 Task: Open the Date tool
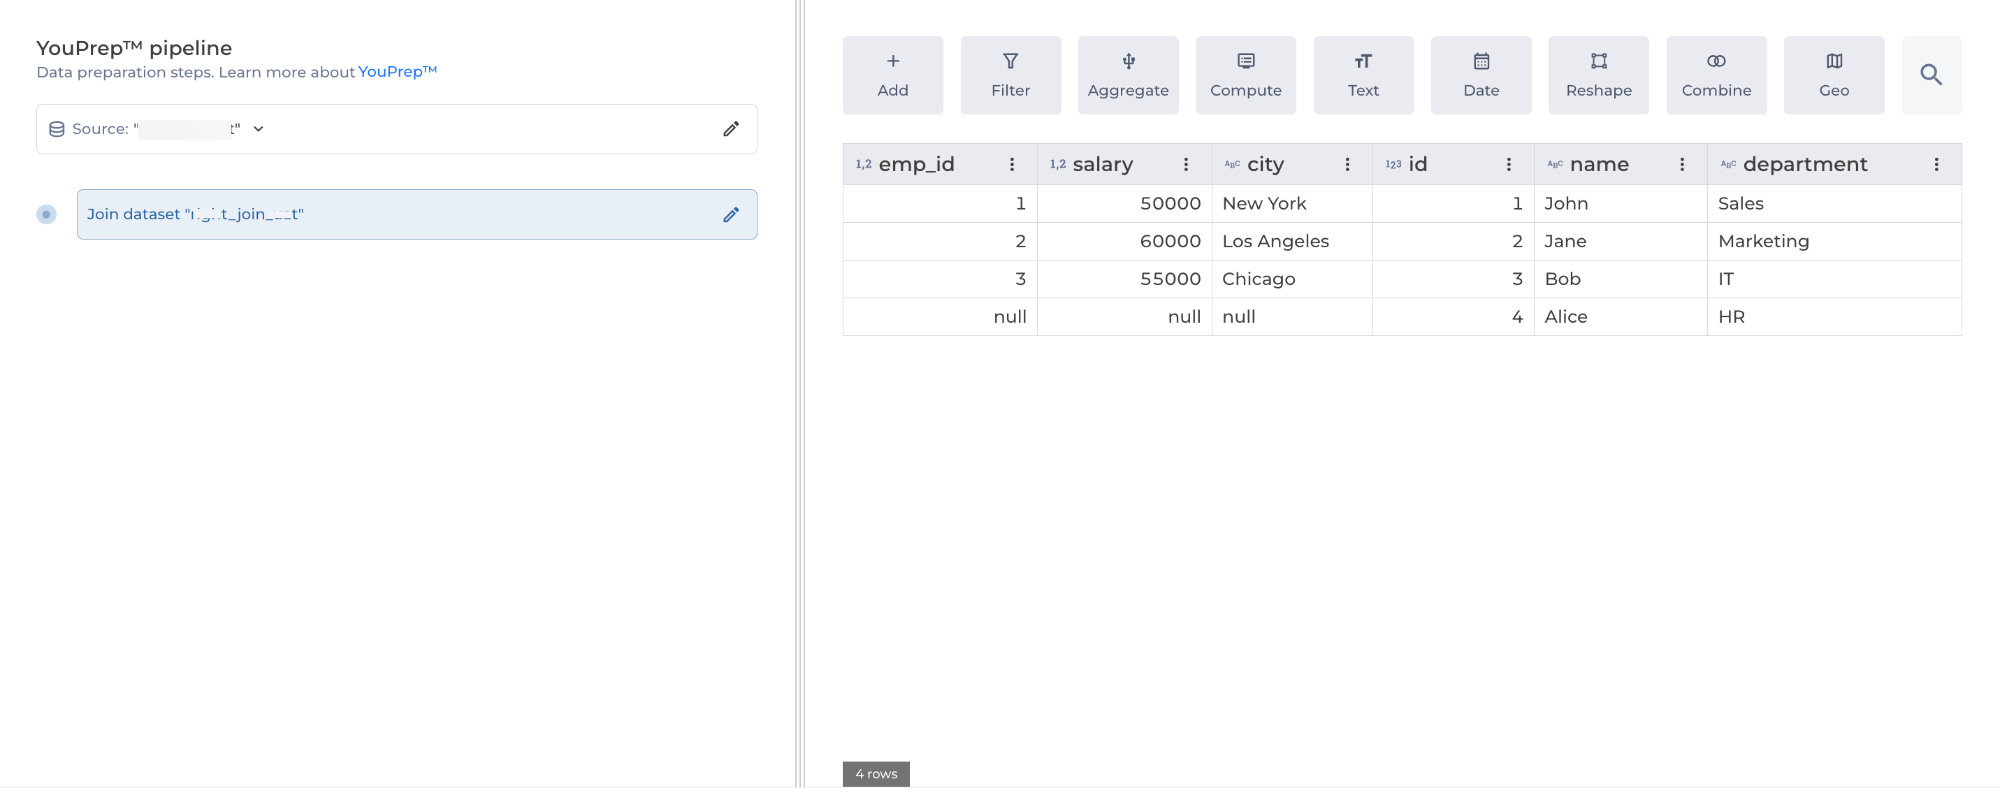click(1481, 75)
